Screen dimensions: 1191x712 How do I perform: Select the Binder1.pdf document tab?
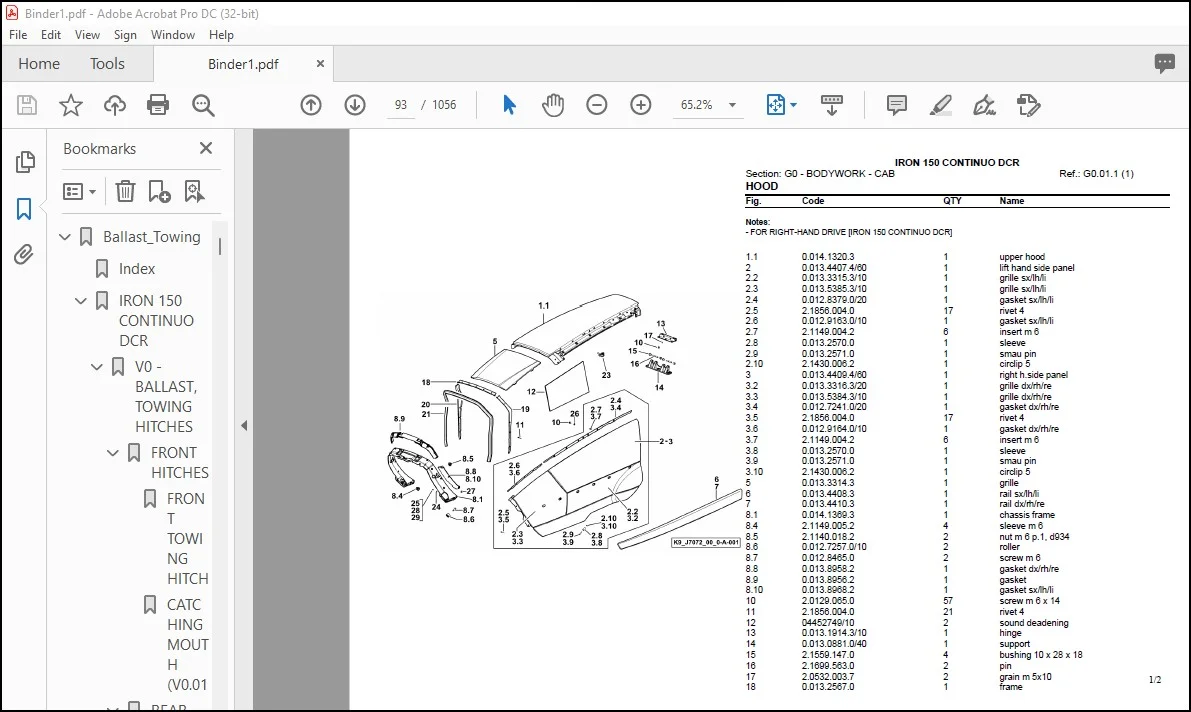click(243, 64)
